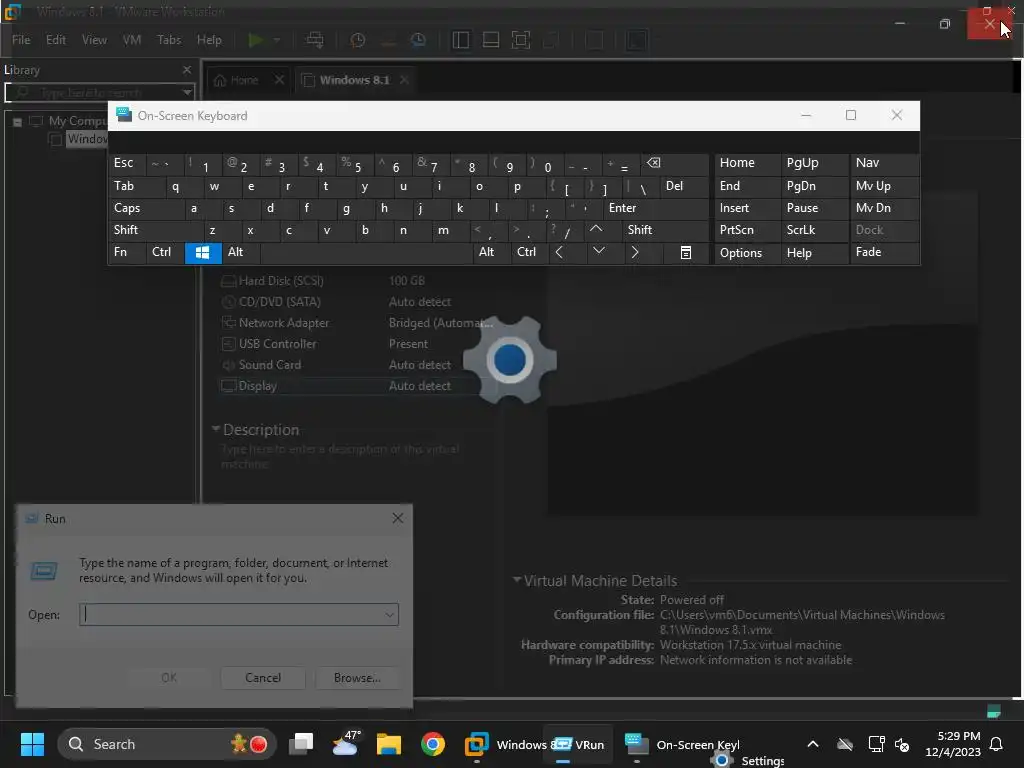Image resolution: width=1024 pixels, height=768 pixels.
Task: Click the Send Ctrl+Alt+Del toolbar icon
Action: click(x=315, y=40)
